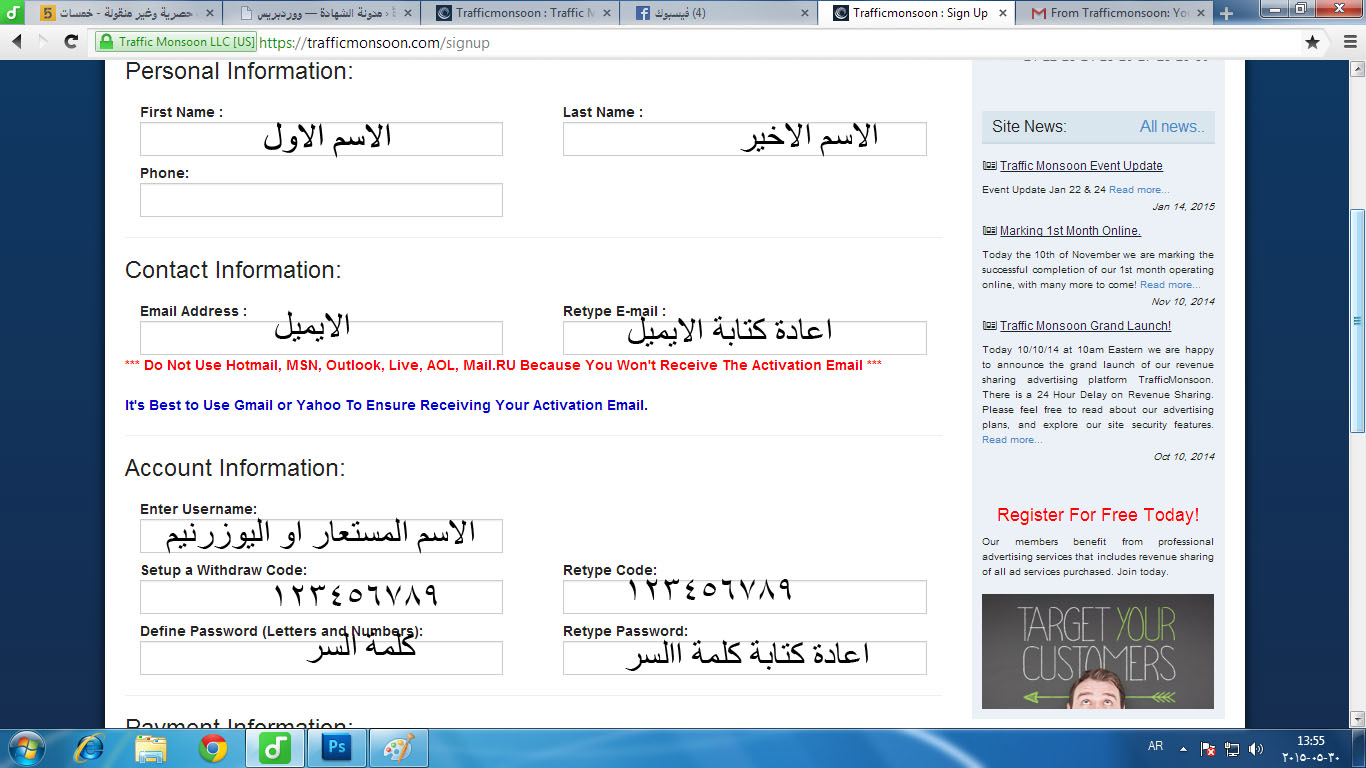Image resolution: width=1366 pixels, height=768 pixels.
Task: Click the green SSL padlock badge
Action: 176,42
